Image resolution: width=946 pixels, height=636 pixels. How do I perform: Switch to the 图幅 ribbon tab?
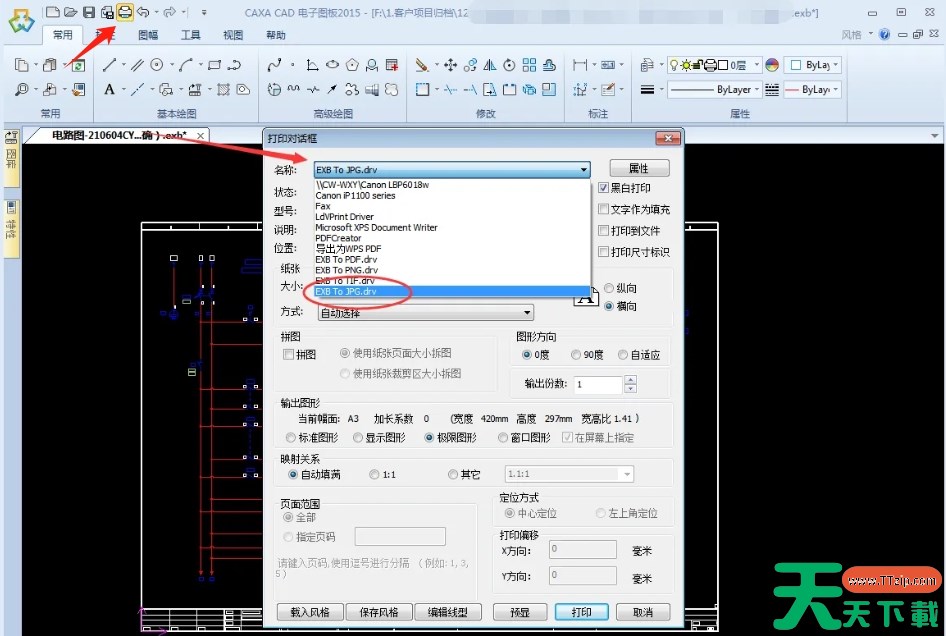(147, 35)
